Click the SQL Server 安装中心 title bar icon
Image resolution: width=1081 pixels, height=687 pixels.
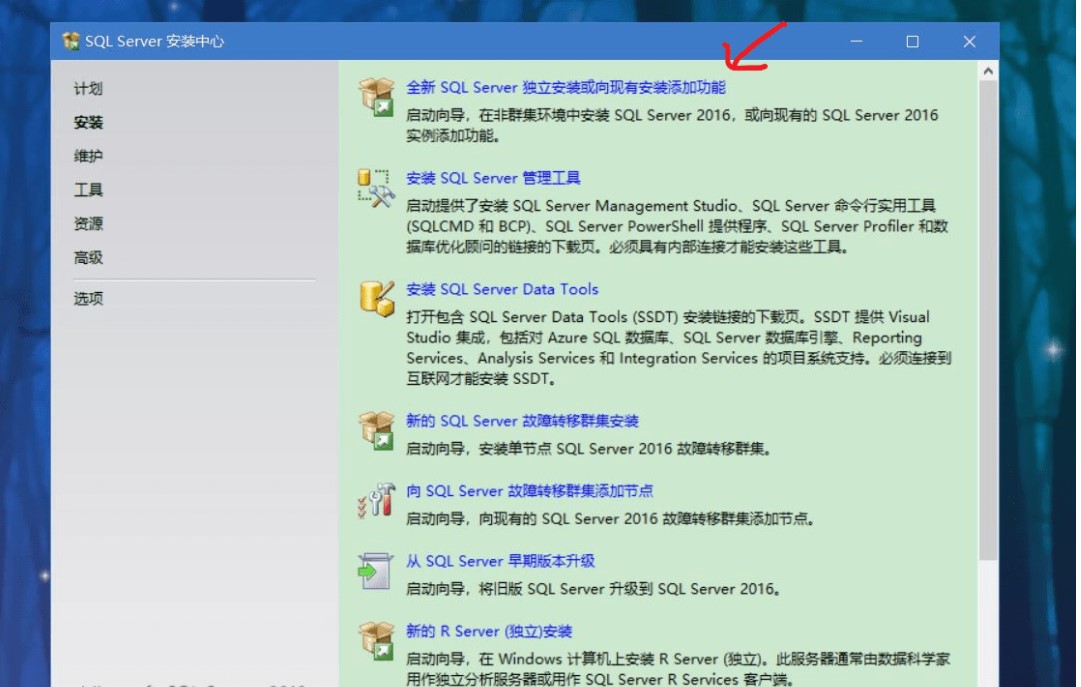click(70, 41)
